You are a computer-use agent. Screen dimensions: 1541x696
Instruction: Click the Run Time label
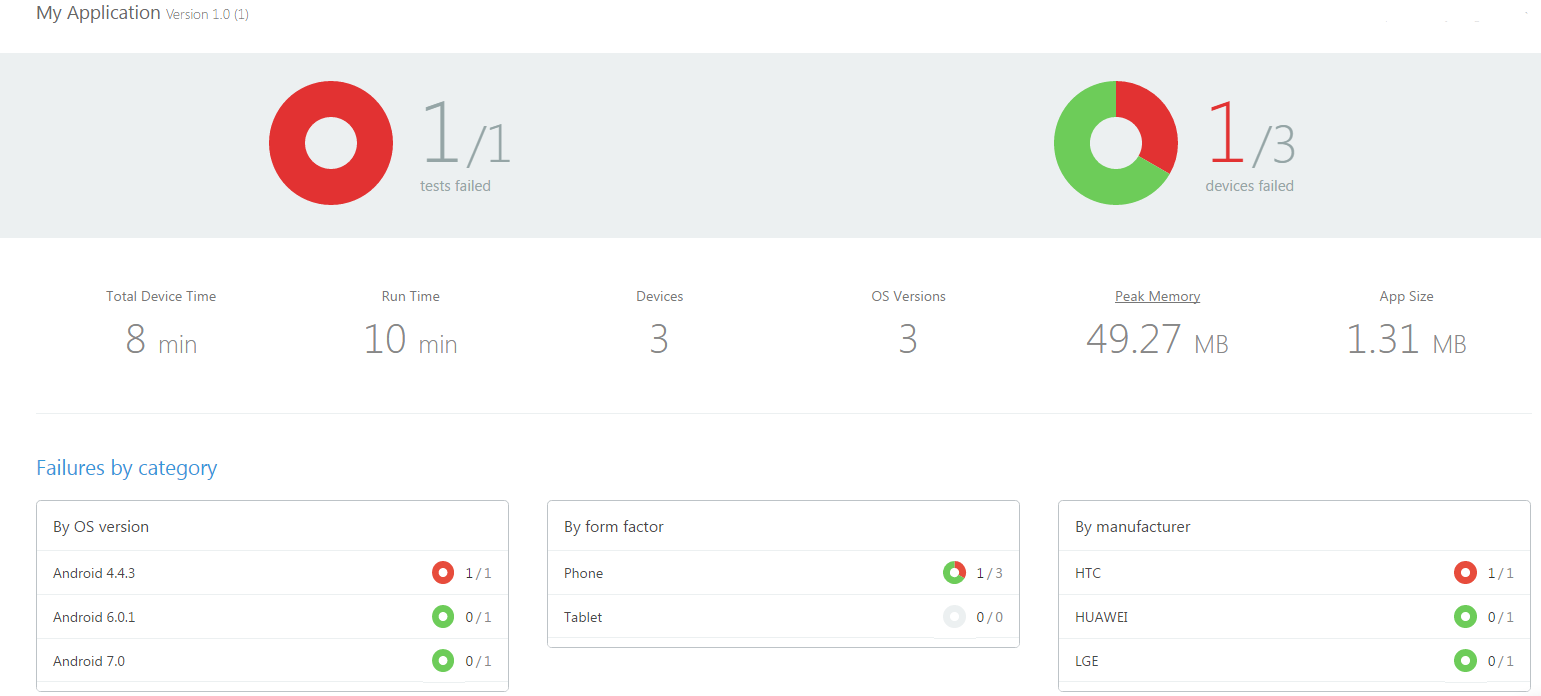click(x=411, y=296)
